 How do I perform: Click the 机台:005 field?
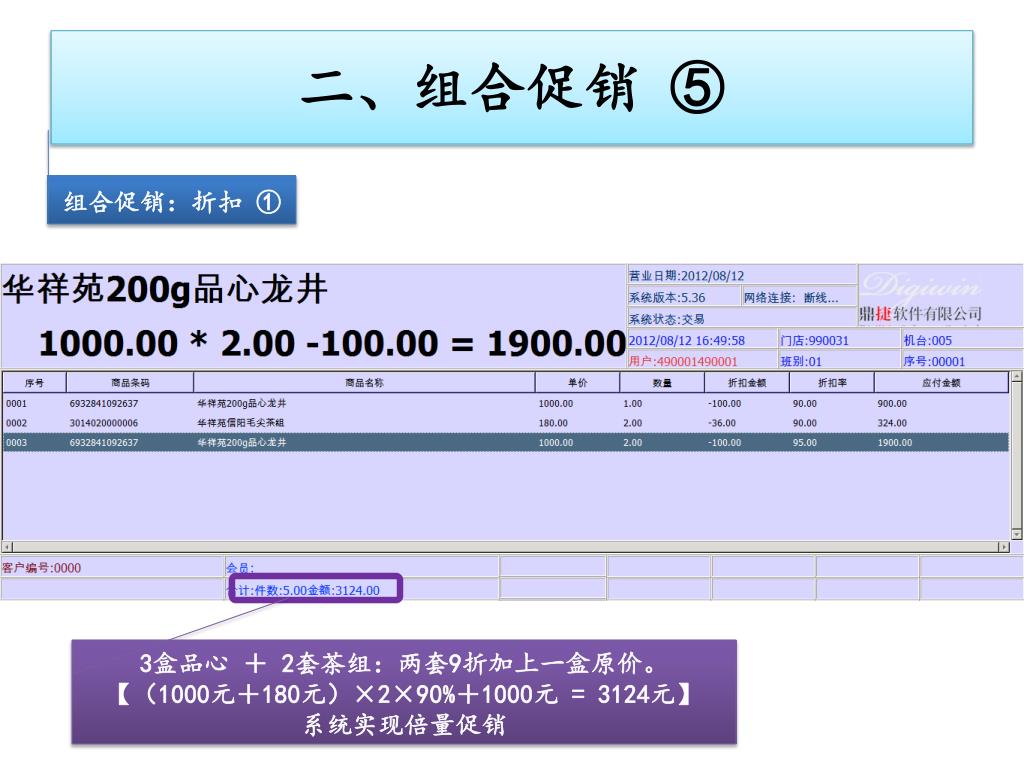click(x=962, y=340)
